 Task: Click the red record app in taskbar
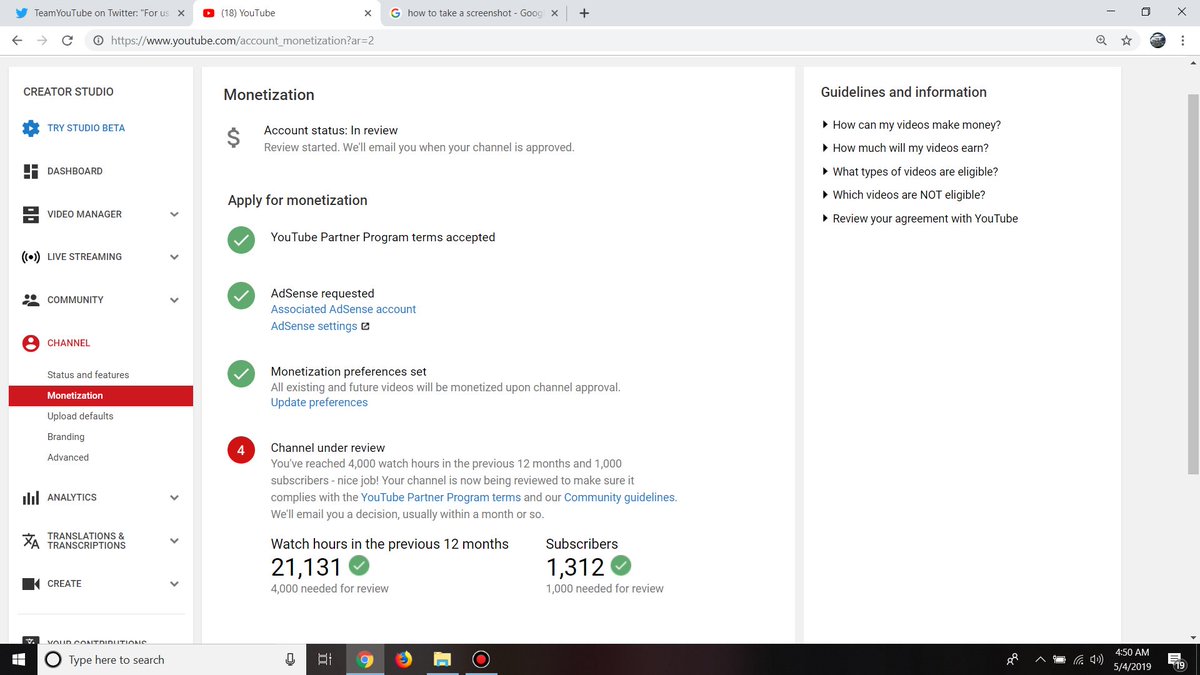[481, 659]
